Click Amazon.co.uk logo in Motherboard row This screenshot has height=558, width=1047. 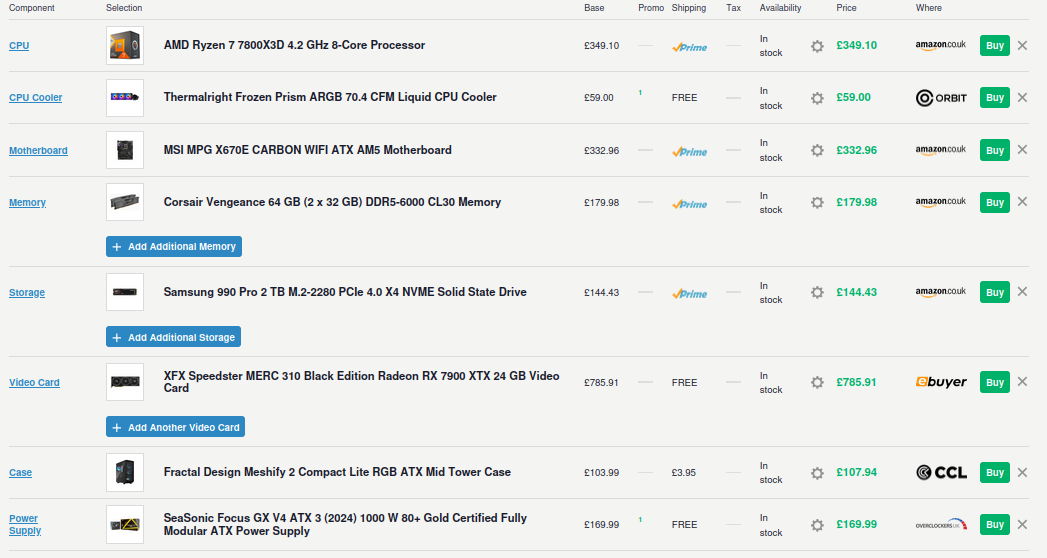941,150
